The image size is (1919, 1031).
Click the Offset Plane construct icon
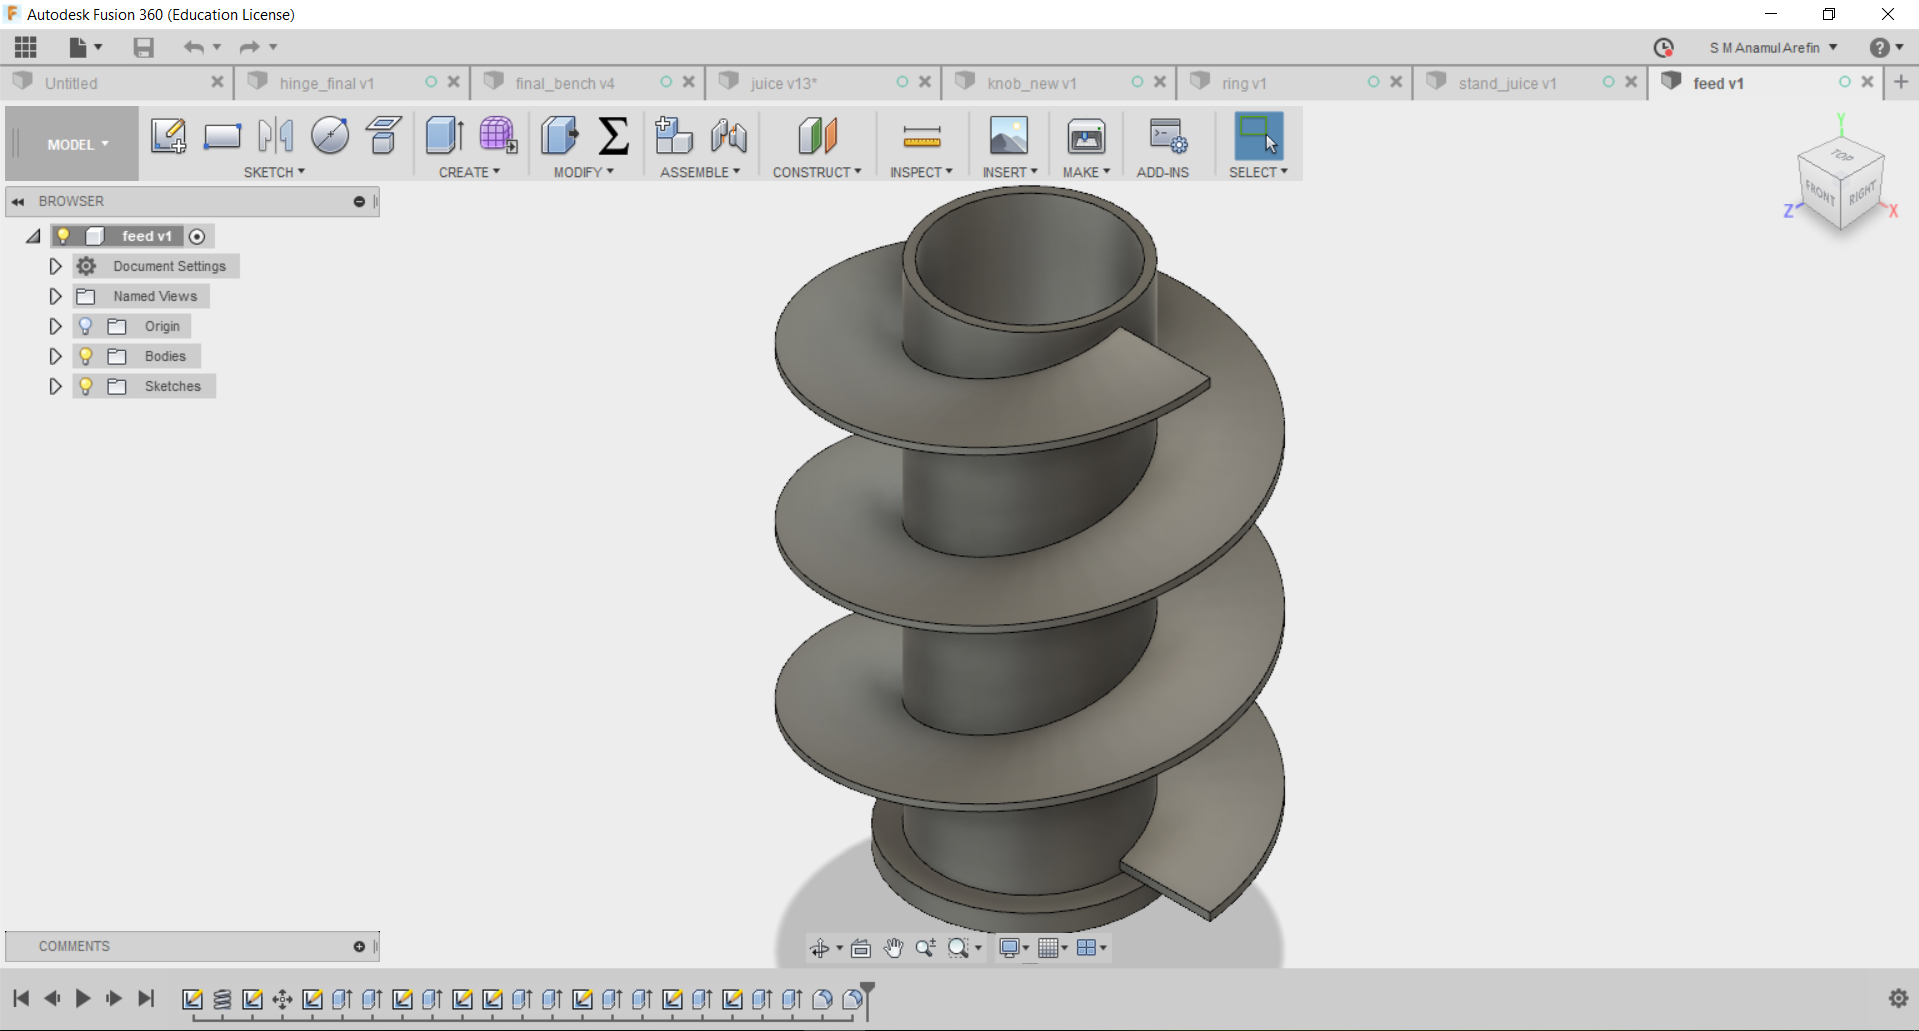coord(816,136)
